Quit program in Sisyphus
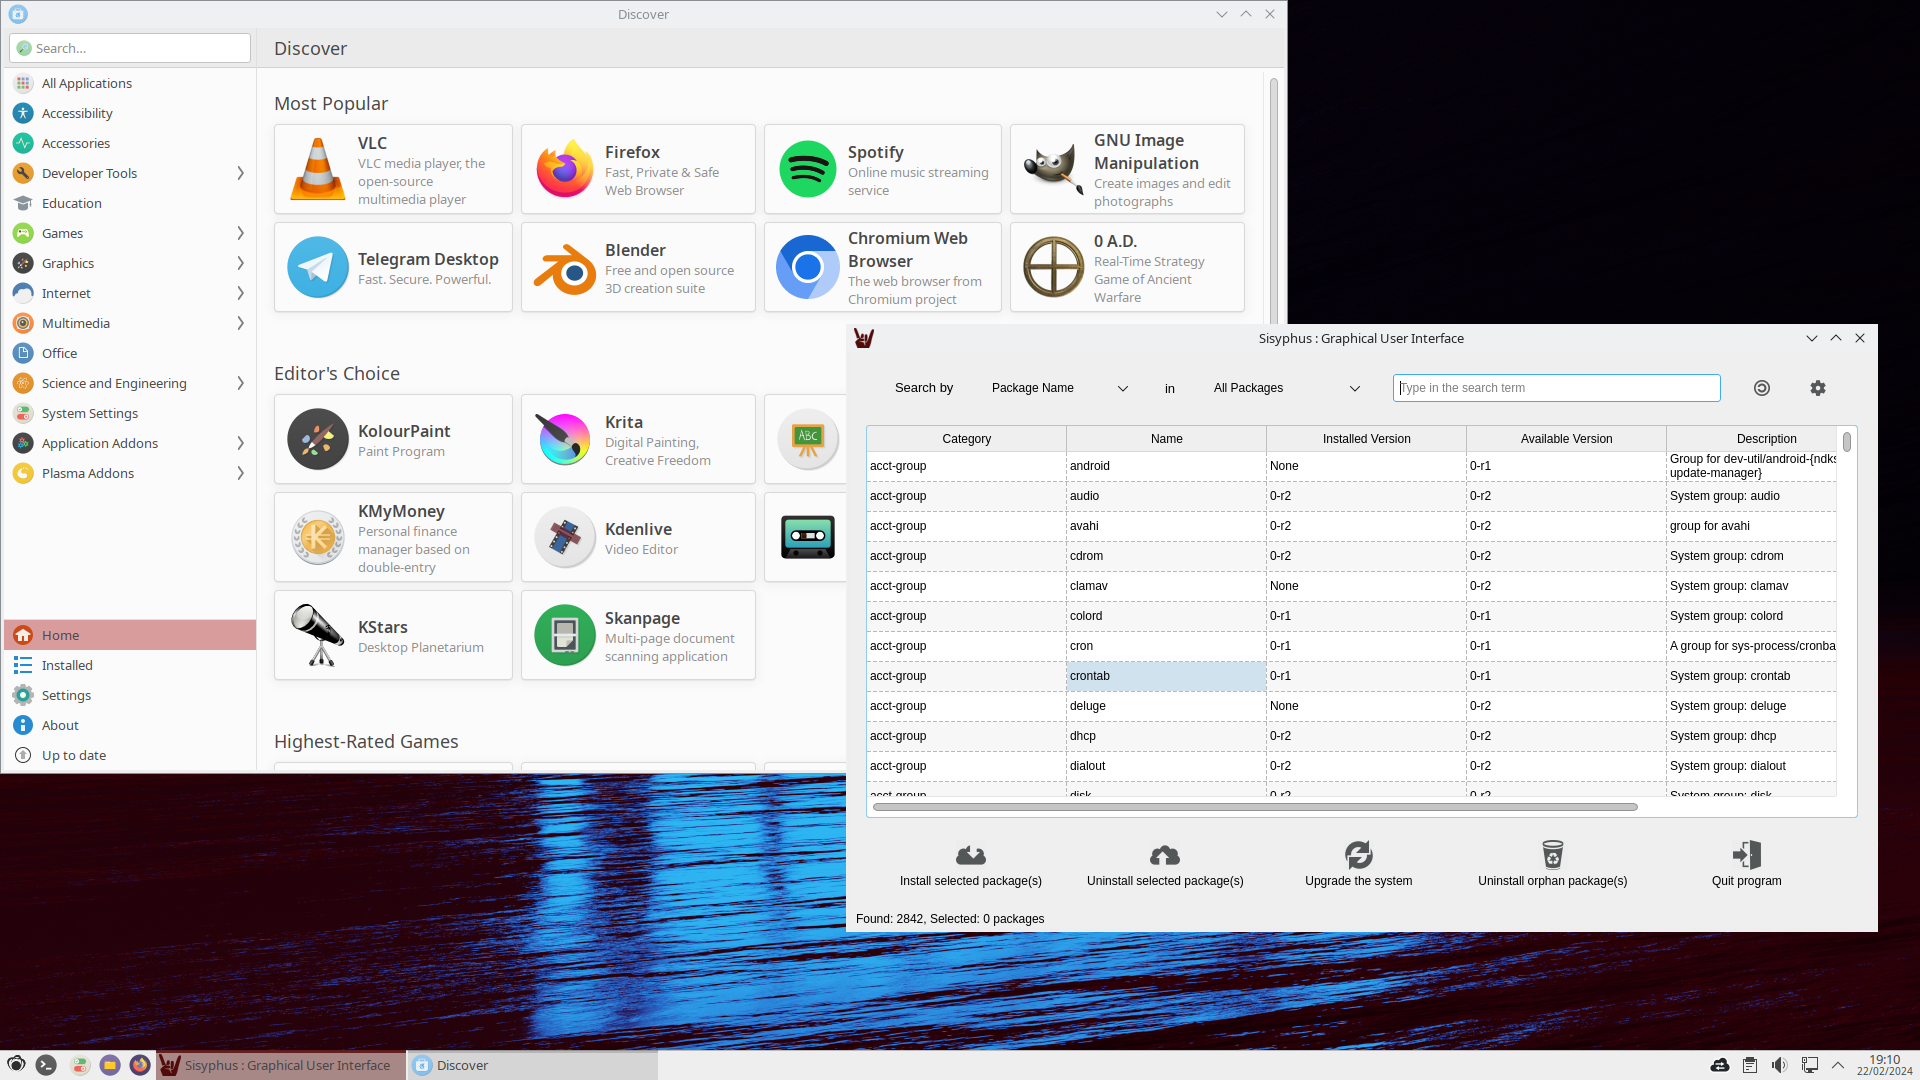 pyautogui.click(x=1746, y=865)
